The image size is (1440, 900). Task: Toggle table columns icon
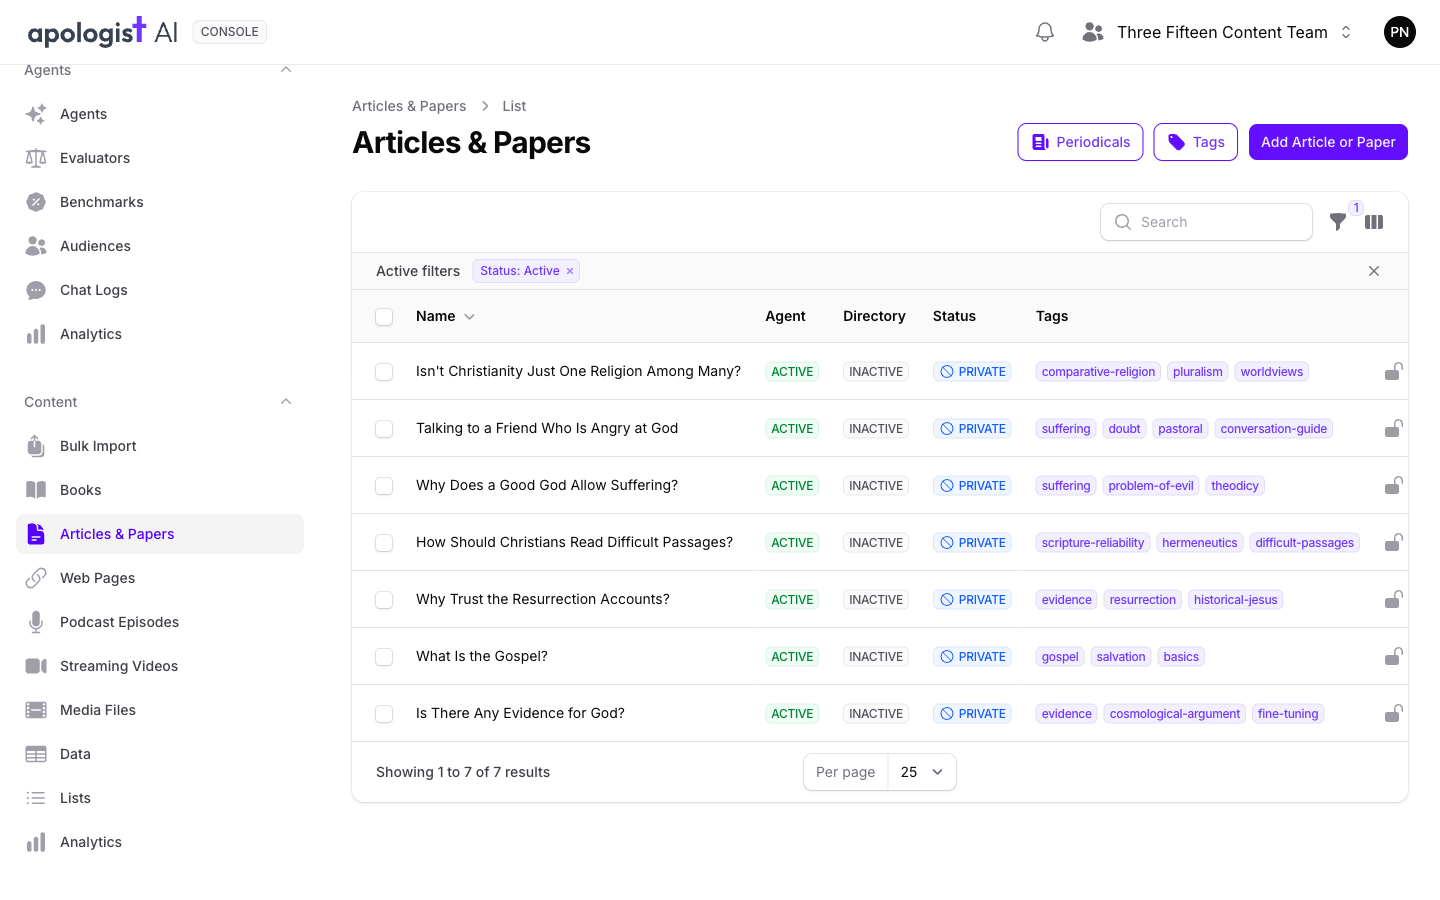coord(1374,222)
